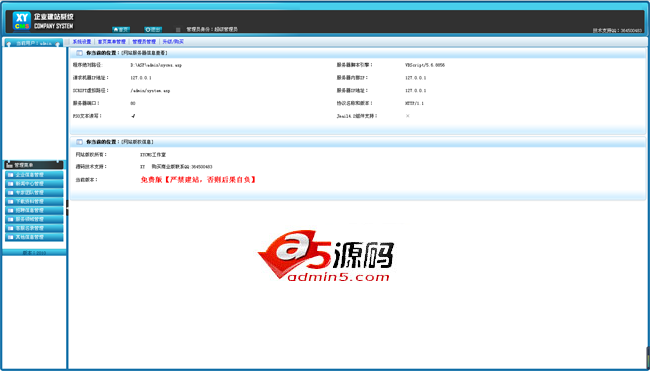This screenshot has width=650, height=371.
Task: Click the Jmail support cross mark
Action: [x=407, y=116]
